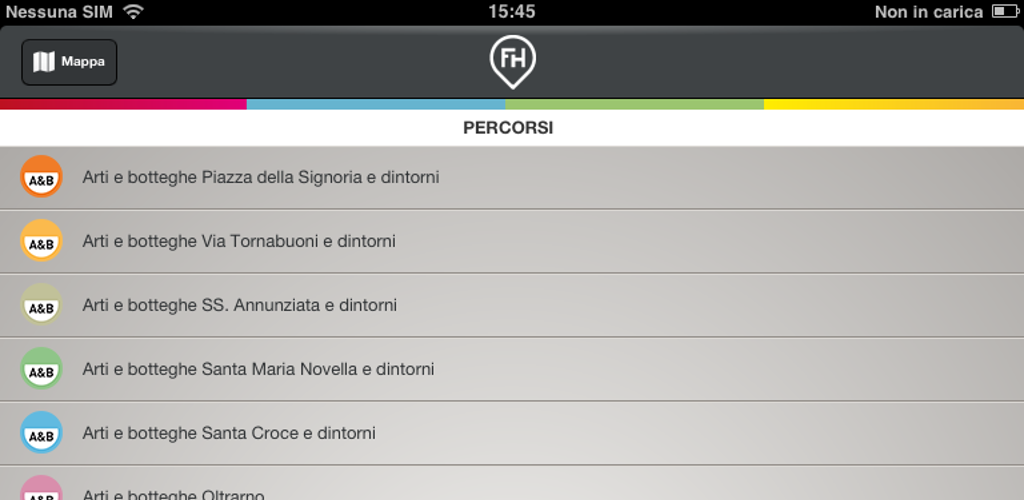Select Arti e botteghe SS. Annunziata route
This screenshot has width=1024, height=500.
click(x=239, y=305)
